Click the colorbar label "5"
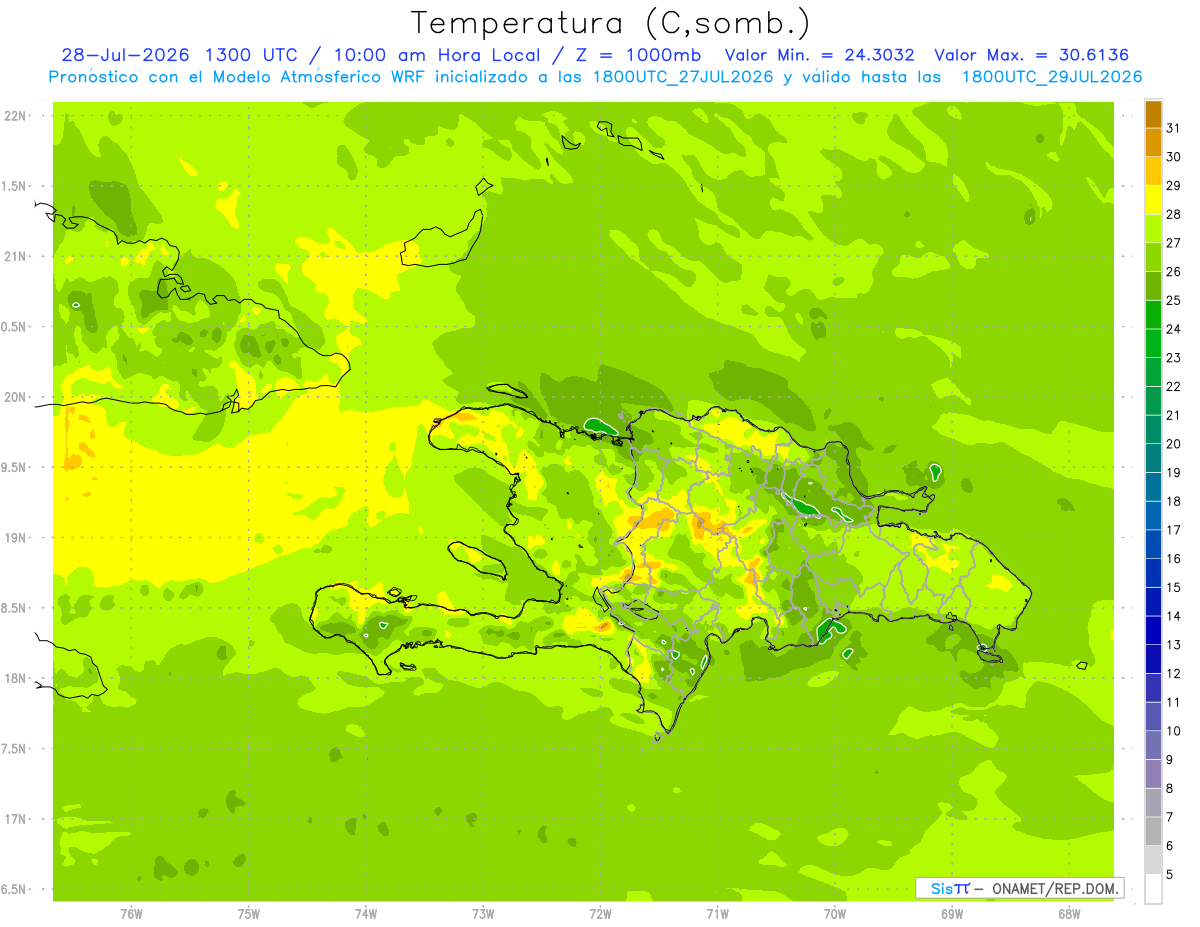This screenshot has height=927, width=1200. 1170,874
